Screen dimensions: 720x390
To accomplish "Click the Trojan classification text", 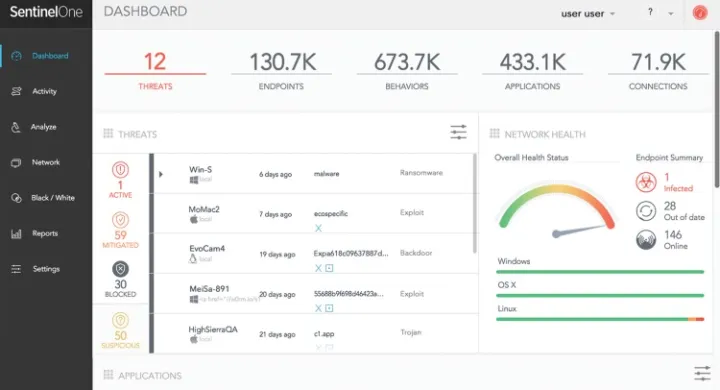I will 411,332.
